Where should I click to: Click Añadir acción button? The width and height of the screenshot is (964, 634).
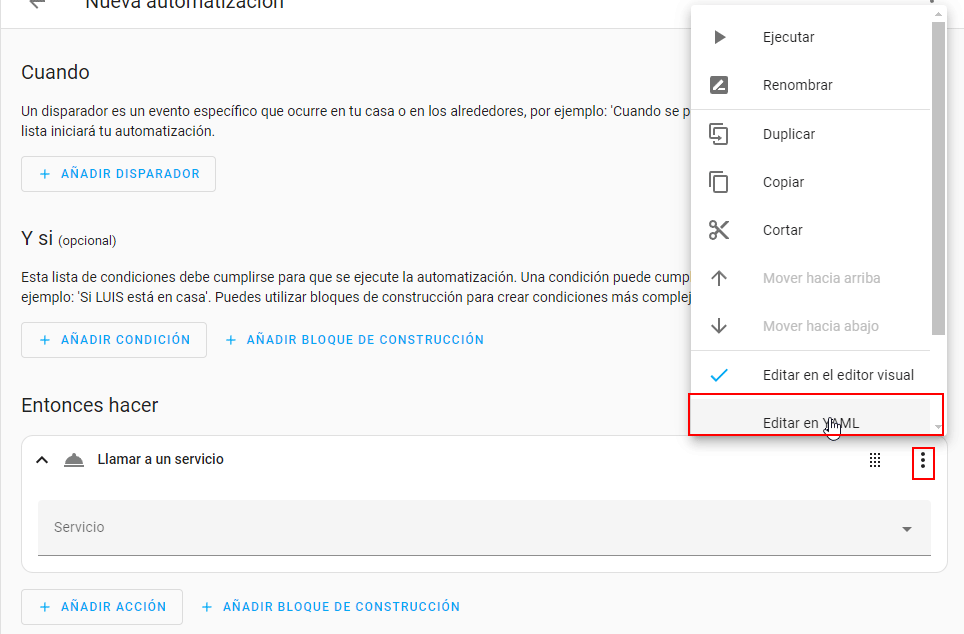(x=102, y=607)
